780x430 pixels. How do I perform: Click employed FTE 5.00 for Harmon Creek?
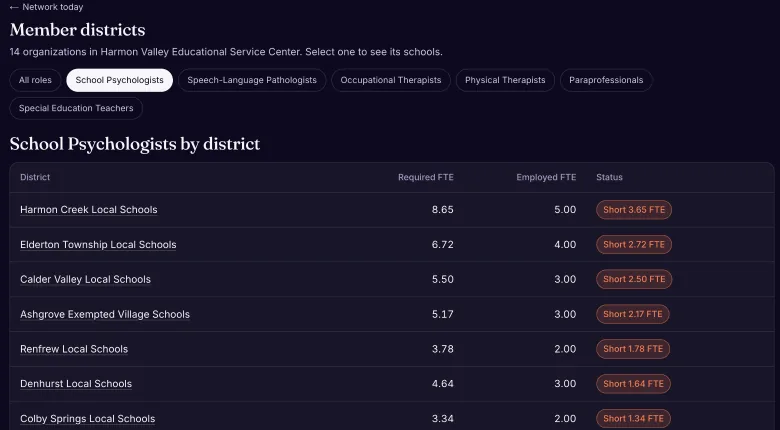point(565,210)
